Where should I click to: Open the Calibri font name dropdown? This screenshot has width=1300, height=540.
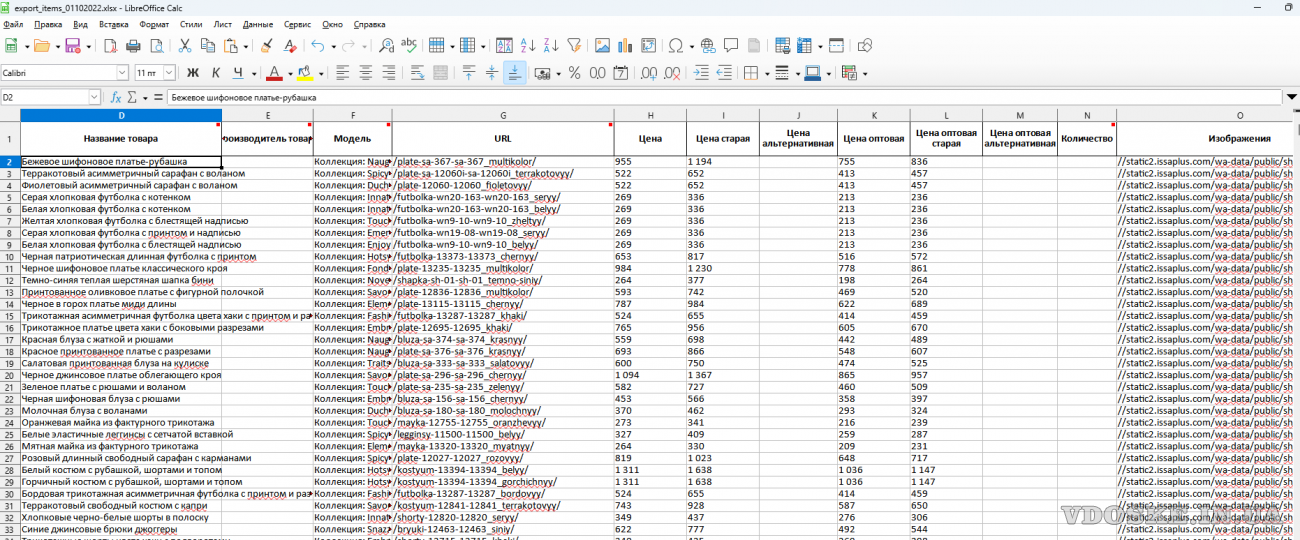click(x=123, y=73)
